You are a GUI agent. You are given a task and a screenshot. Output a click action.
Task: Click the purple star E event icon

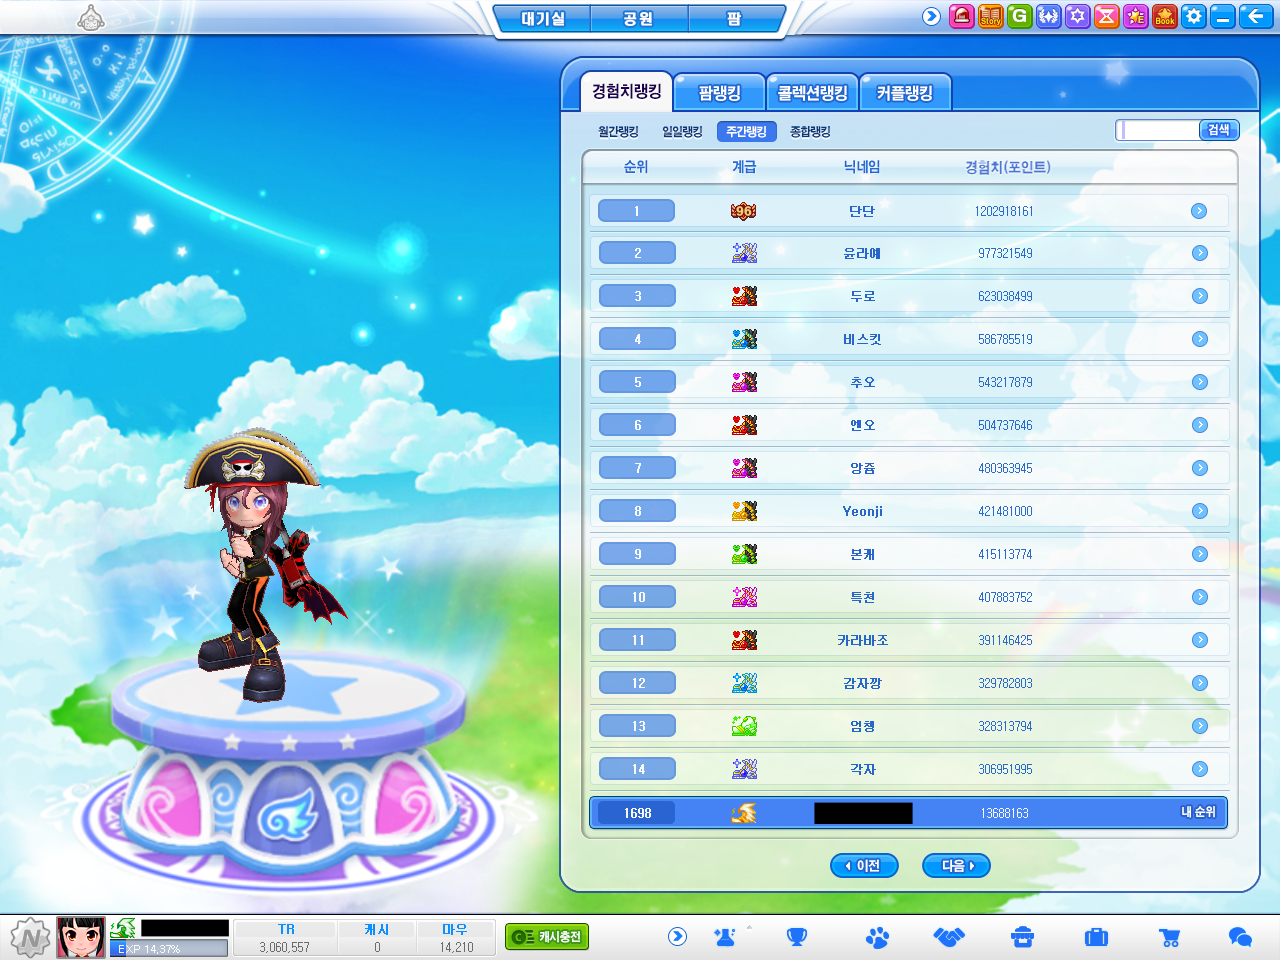(1135, 16)
